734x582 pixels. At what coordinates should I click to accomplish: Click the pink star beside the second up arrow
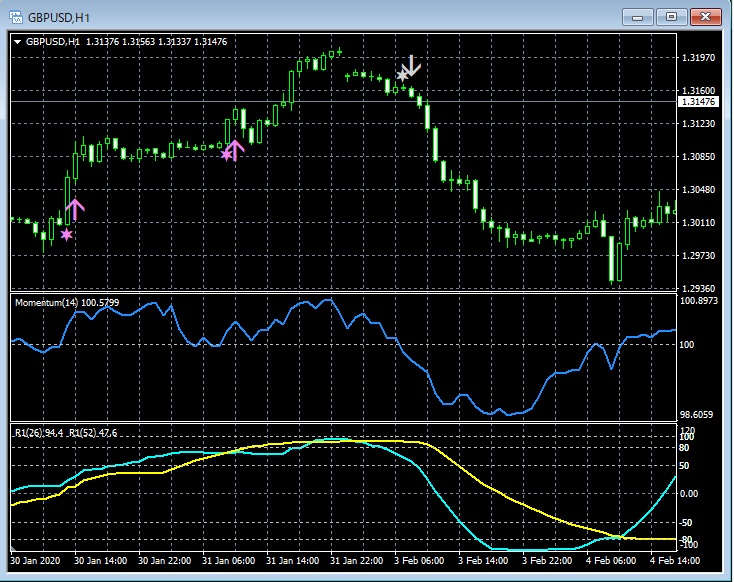click(226, 154)
